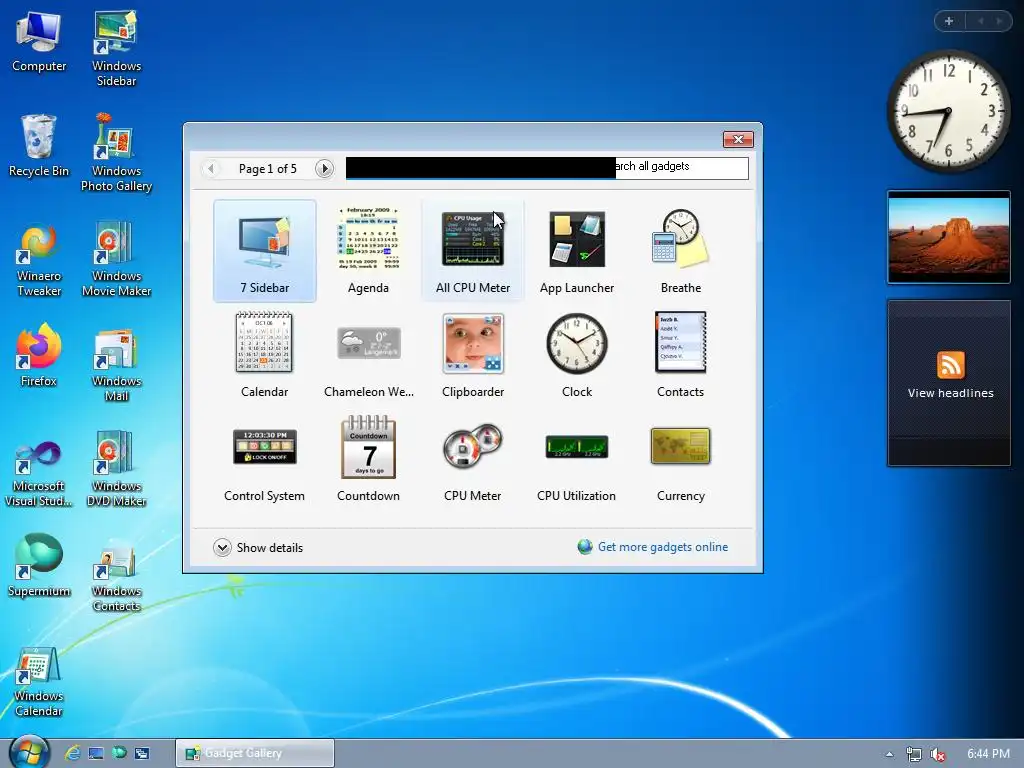
Task: Click the taskbar clock 6:44 PM
Action: (x=988, y=754)
